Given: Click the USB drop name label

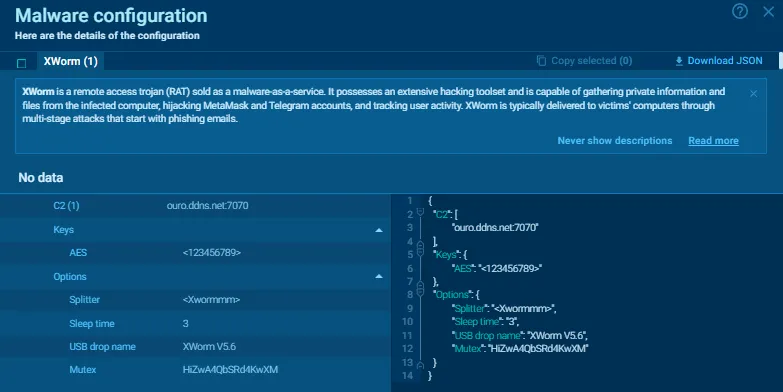Looking at the screenshot, I should click(102, 347).
